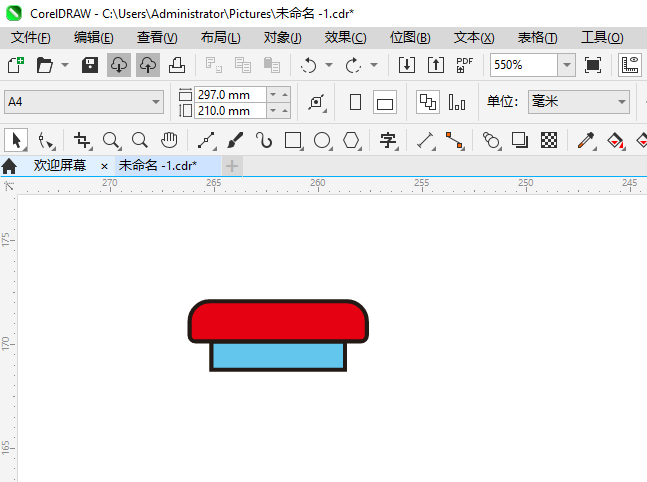
Task: Click the page width 297.0 mm field
Action: pyautogui.click(x=231, y=95)
